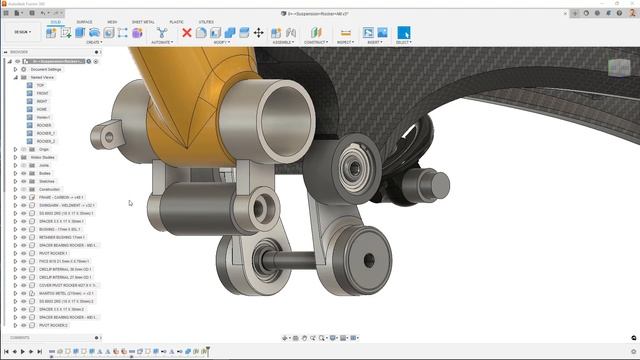Click the New Component icon
The width and height of the screenshot is (640, 360).
[x=51, y=33]
